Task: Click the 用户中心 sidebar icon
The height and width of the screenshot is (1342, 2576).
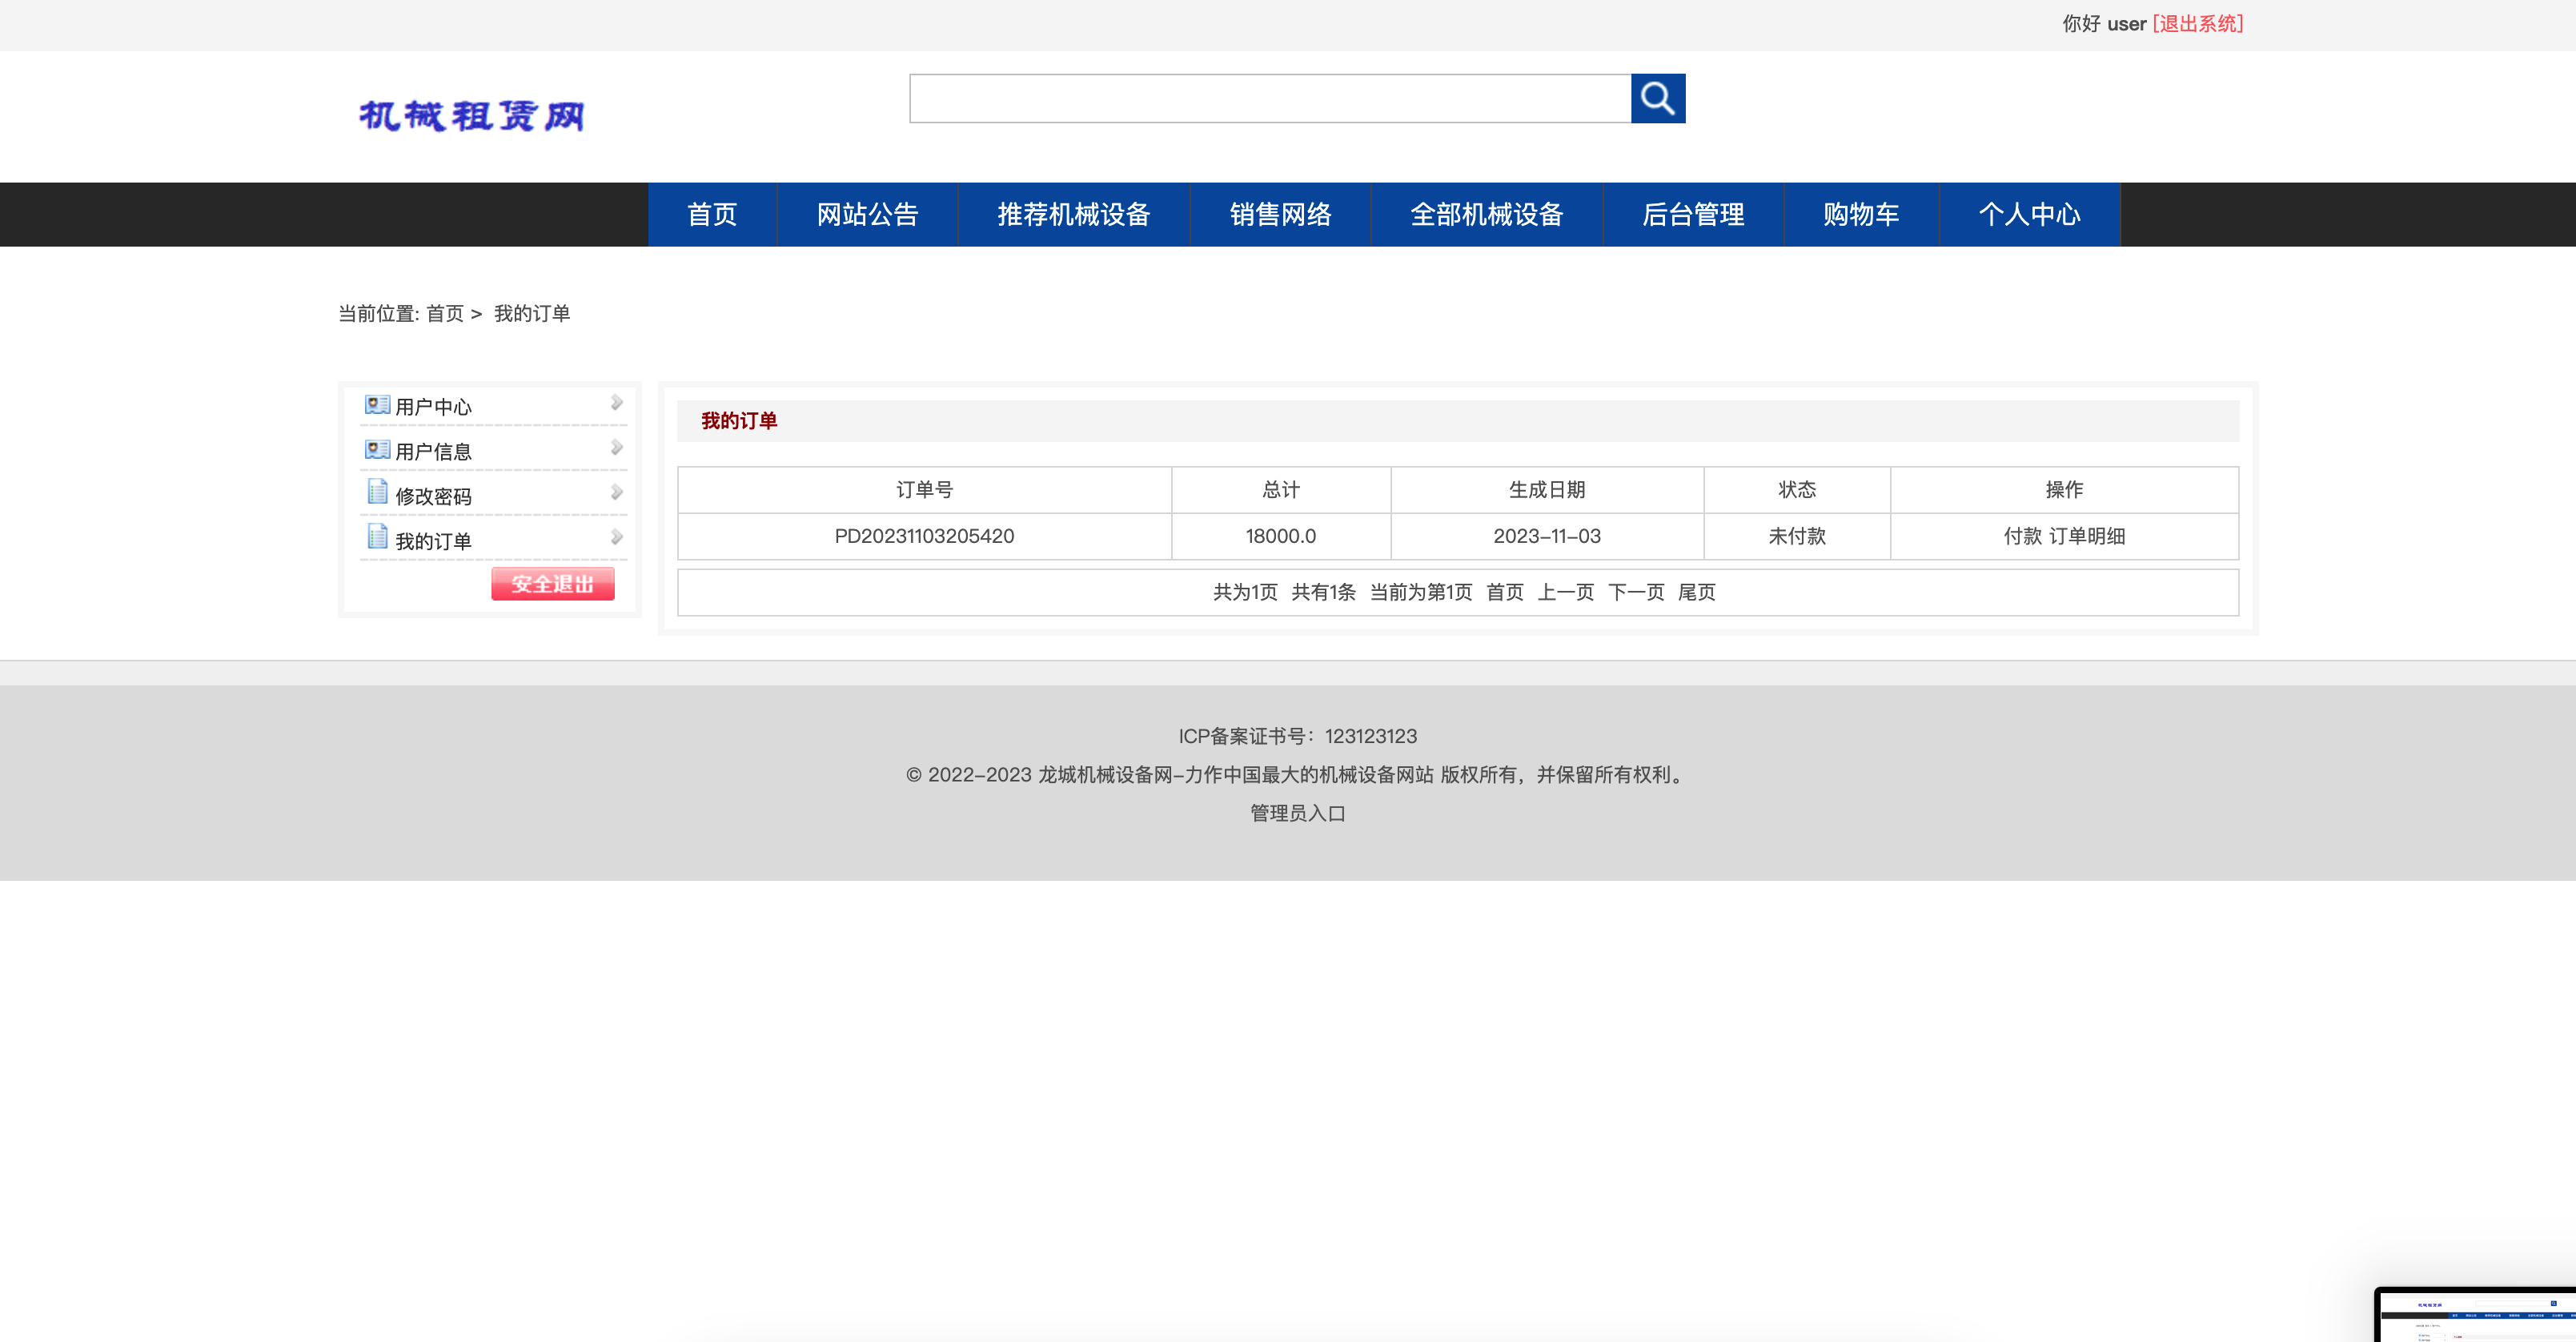Action: tap(376, 404)
